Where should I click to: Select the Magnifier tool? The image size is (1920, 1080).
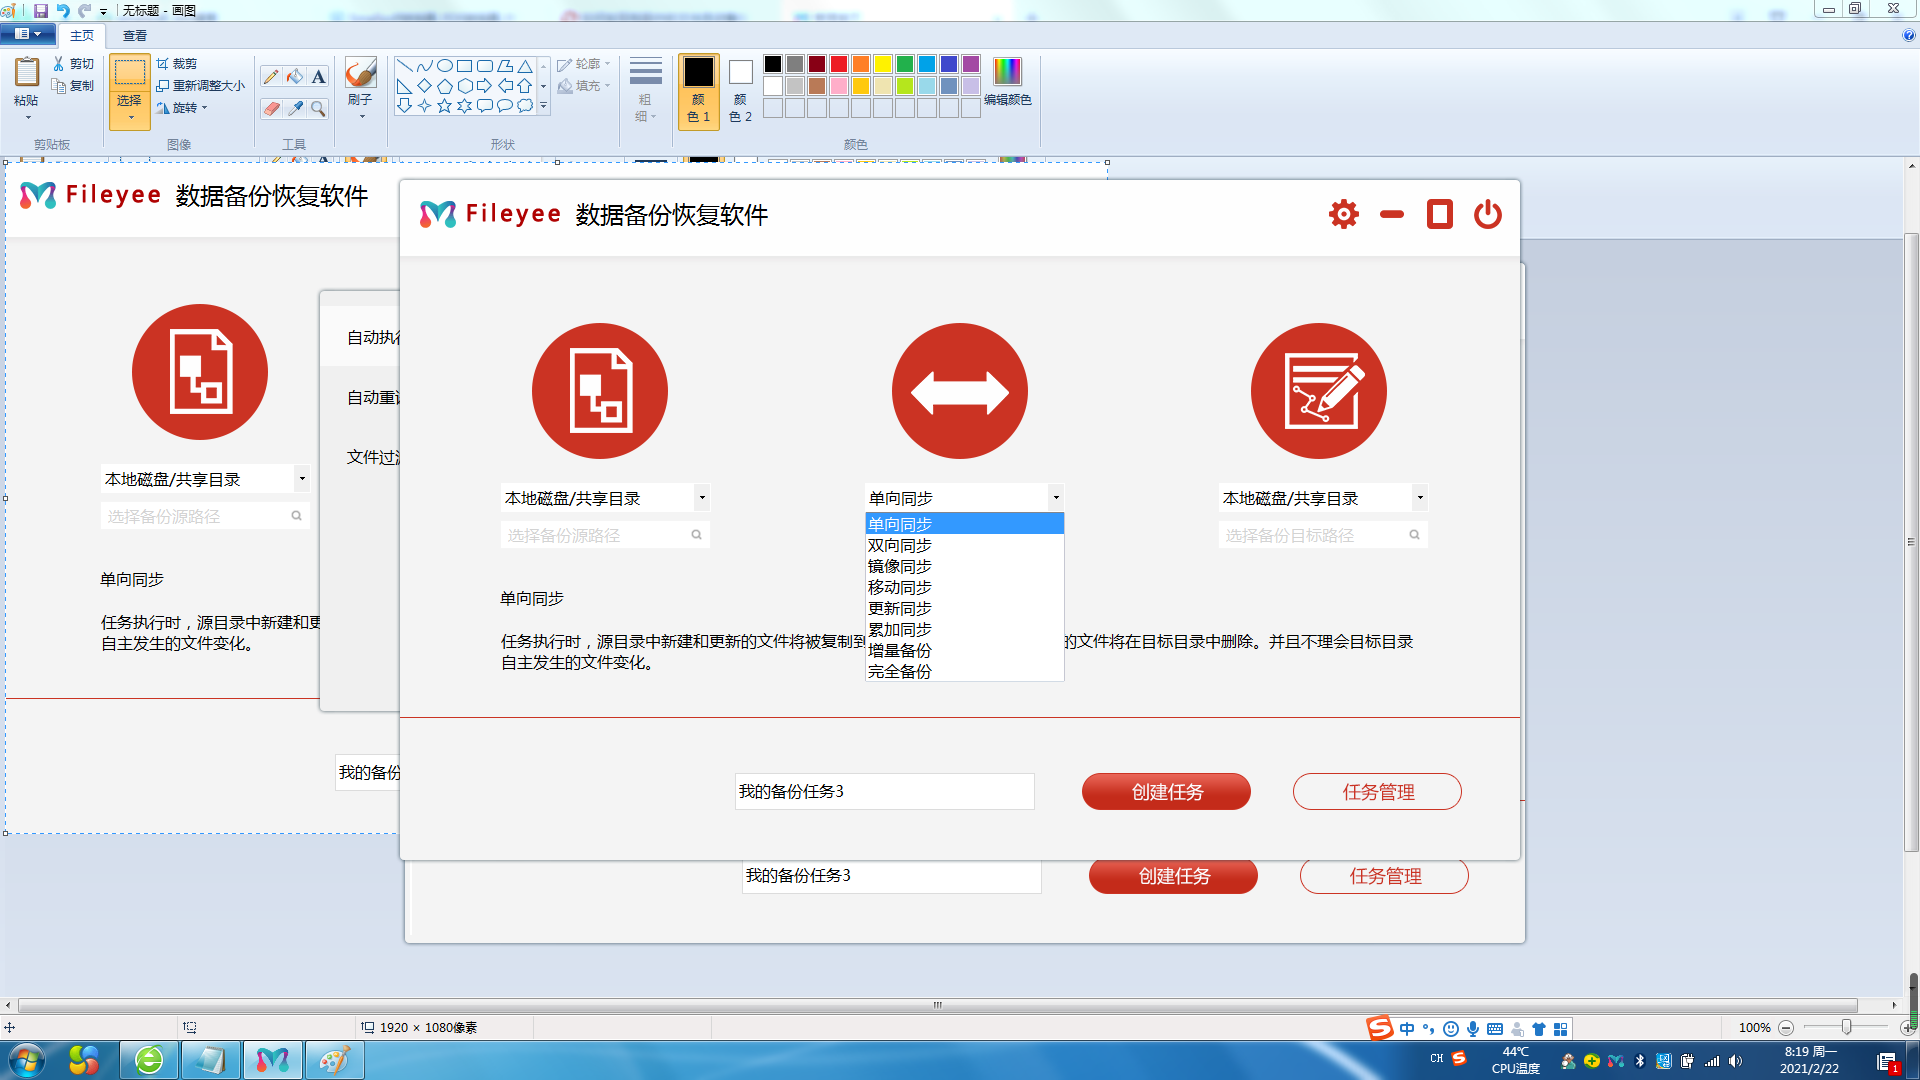click(318, 109)
